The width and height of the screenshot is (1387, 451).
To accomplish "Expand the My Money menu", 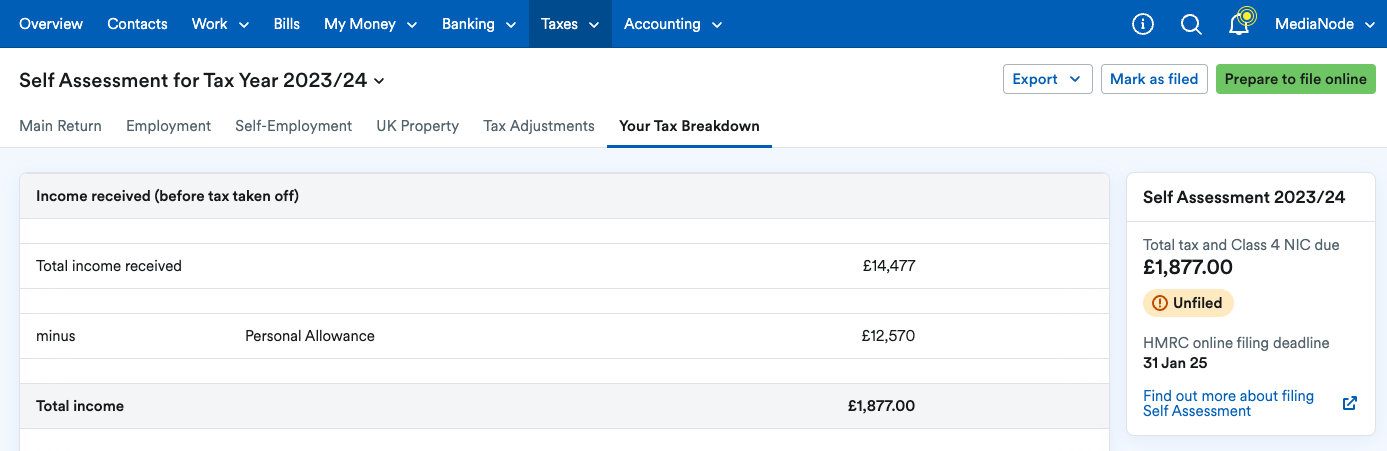I will pyautogui.click(x=370, y=24).
